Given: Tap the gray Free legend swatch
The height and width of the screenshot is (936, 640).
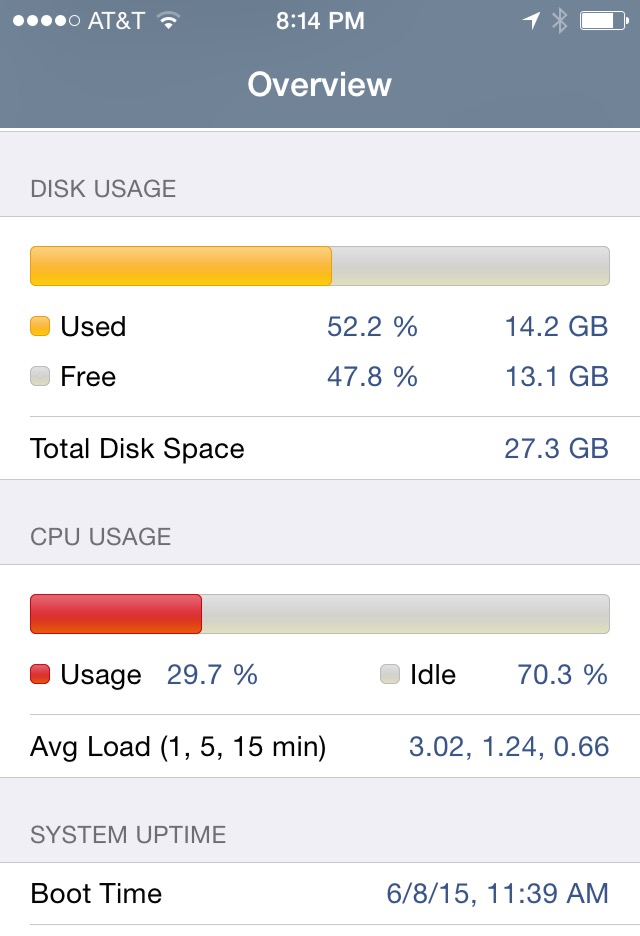Looking at the screenshot, I should pyautogui.click(x=40, y=376).
